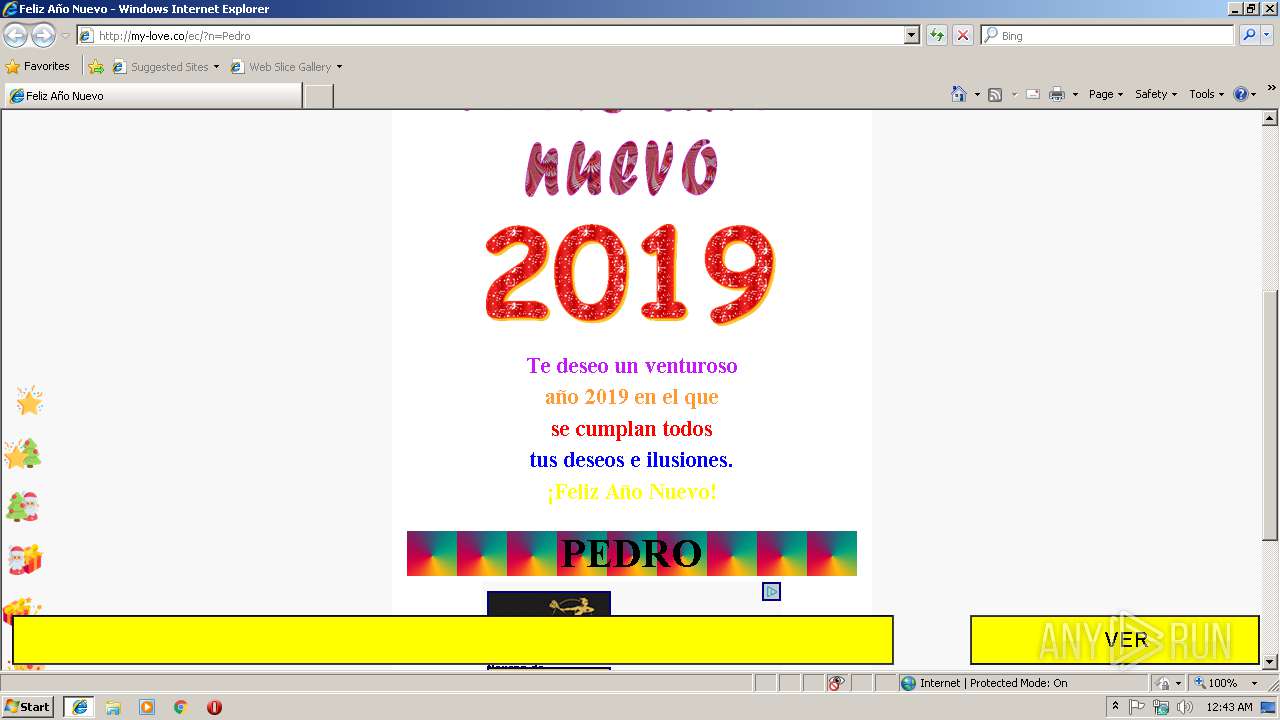Stop loading with the red X button

[963, 36]
